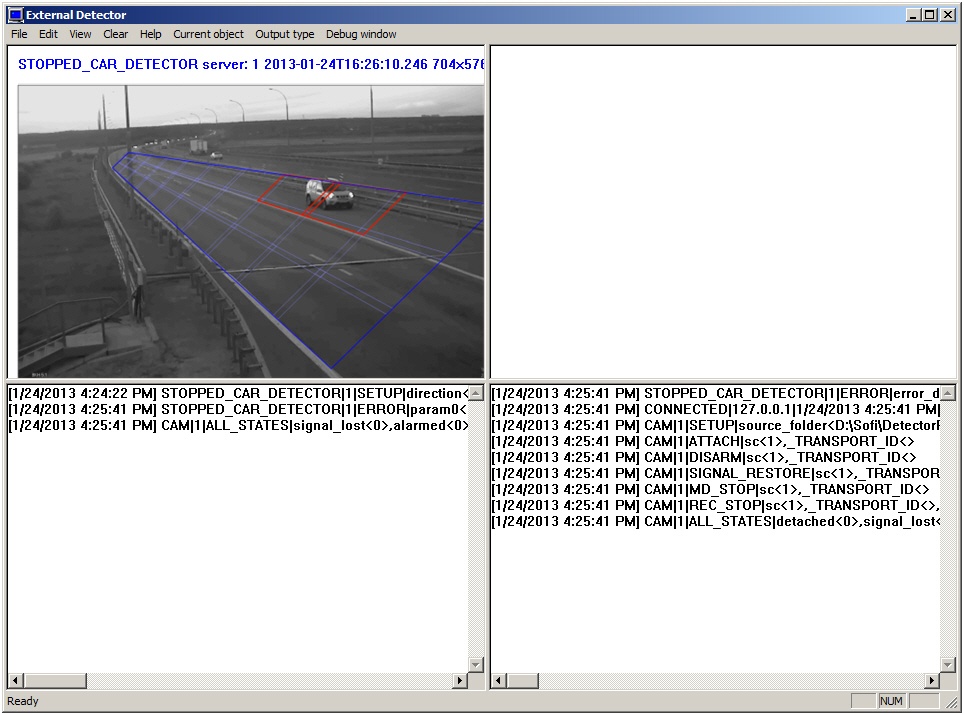
Task: Click the External Detector title bar icon
Action: tap(15, 15)
